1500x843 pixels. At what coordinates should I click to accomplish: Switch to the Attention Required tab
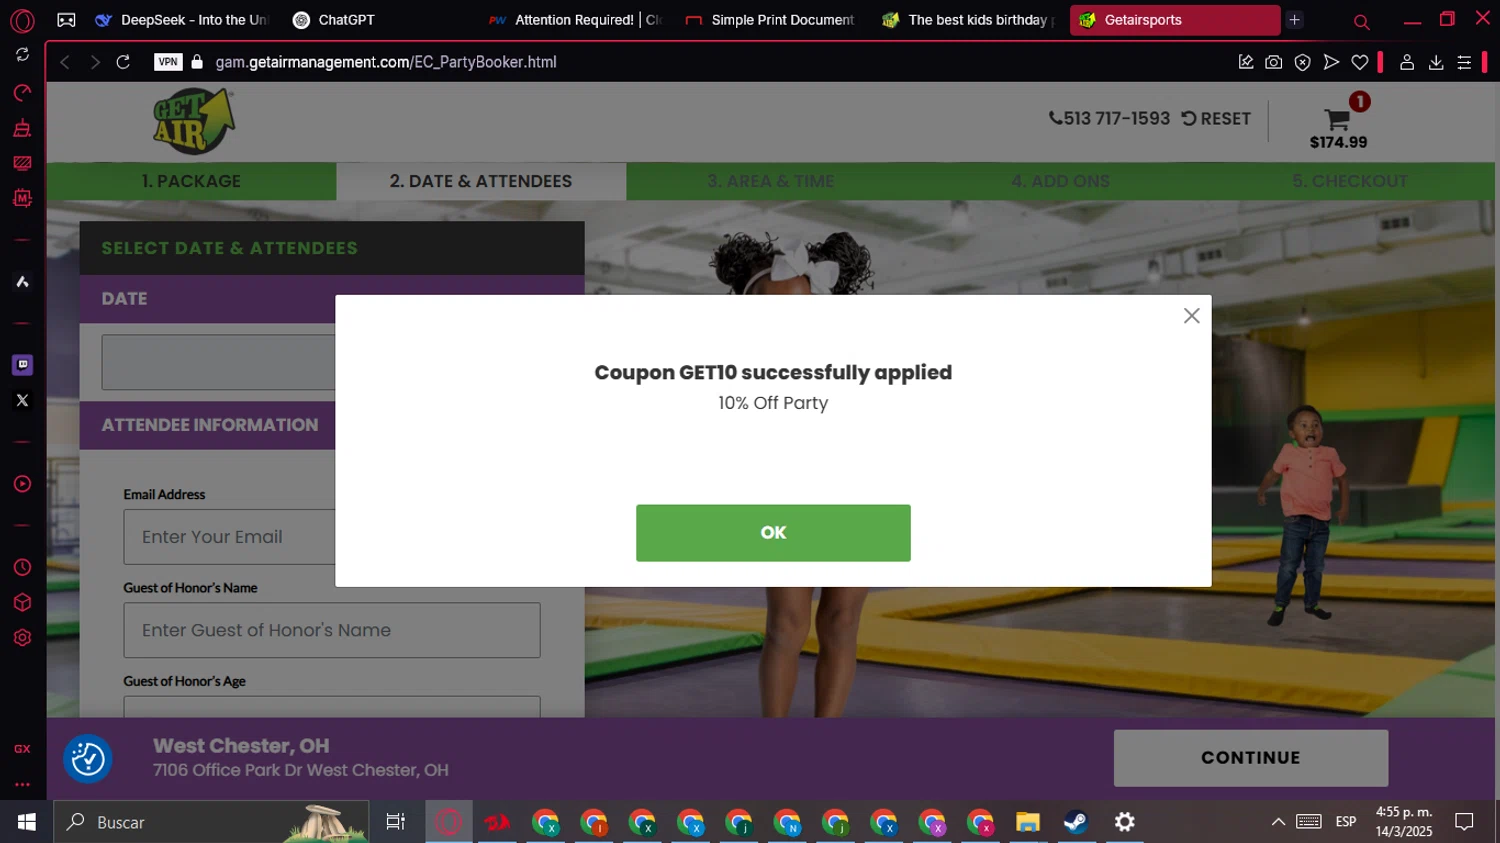576,20
